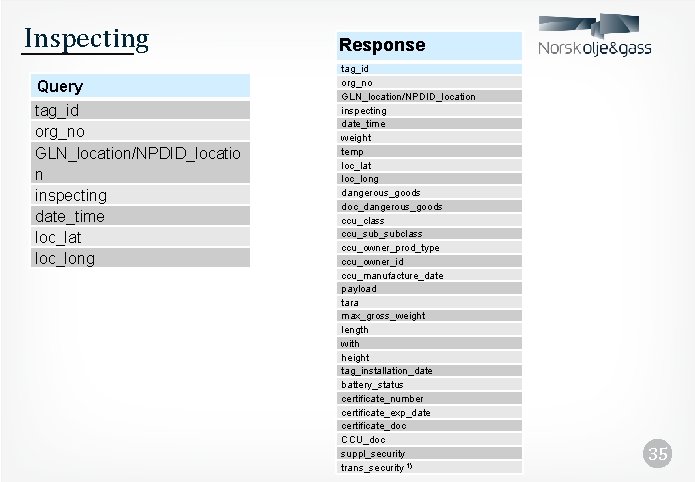
Task: Select the 'doc_dangerous_goods' row
Action: (429, 206)
